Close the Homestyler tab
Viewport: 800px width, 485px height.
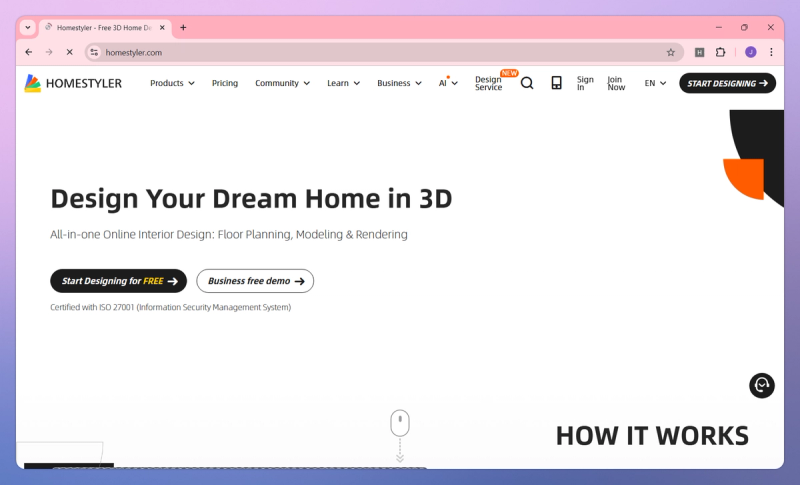[x=162, y=28]
